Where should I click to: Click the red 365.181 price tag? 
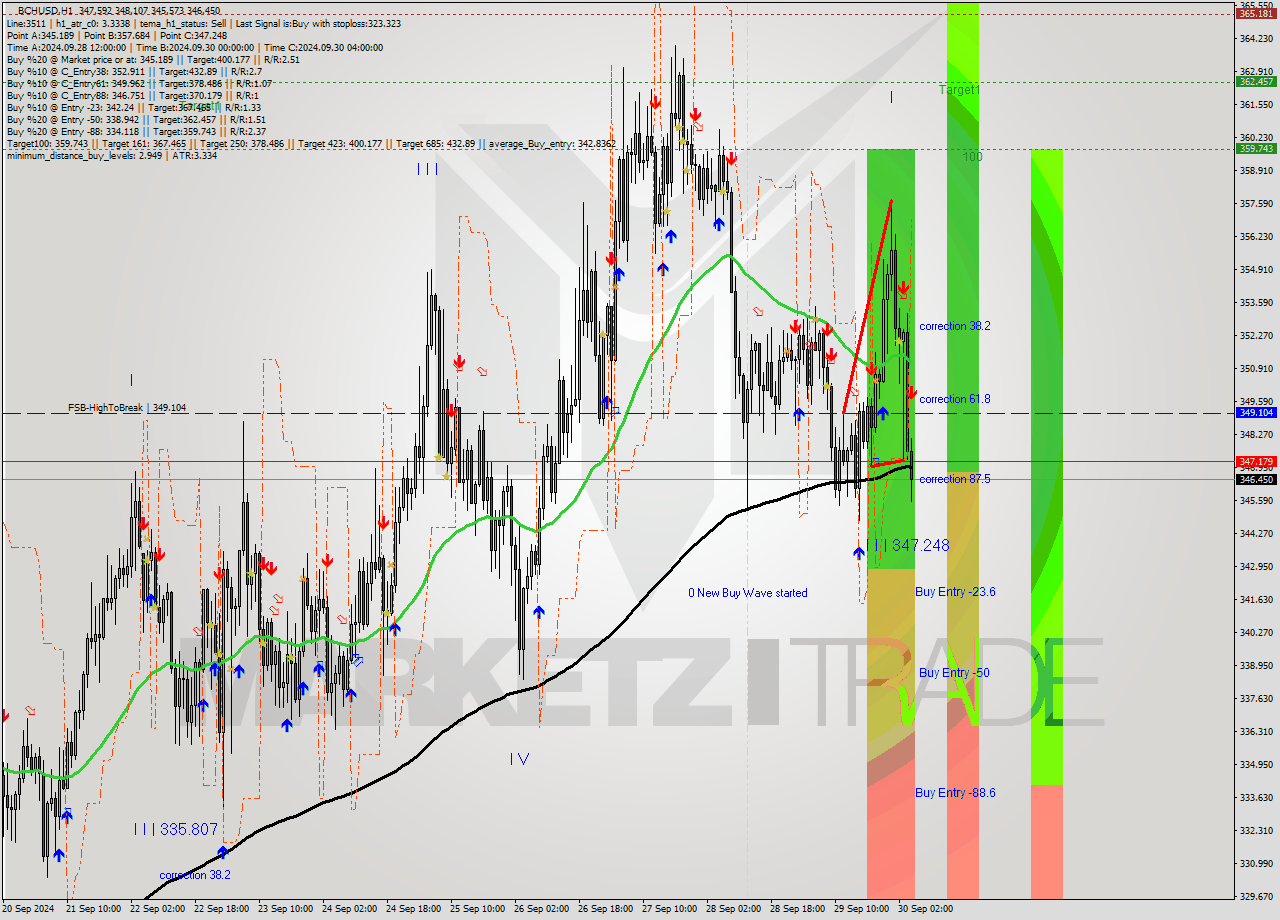[1256, 14]
